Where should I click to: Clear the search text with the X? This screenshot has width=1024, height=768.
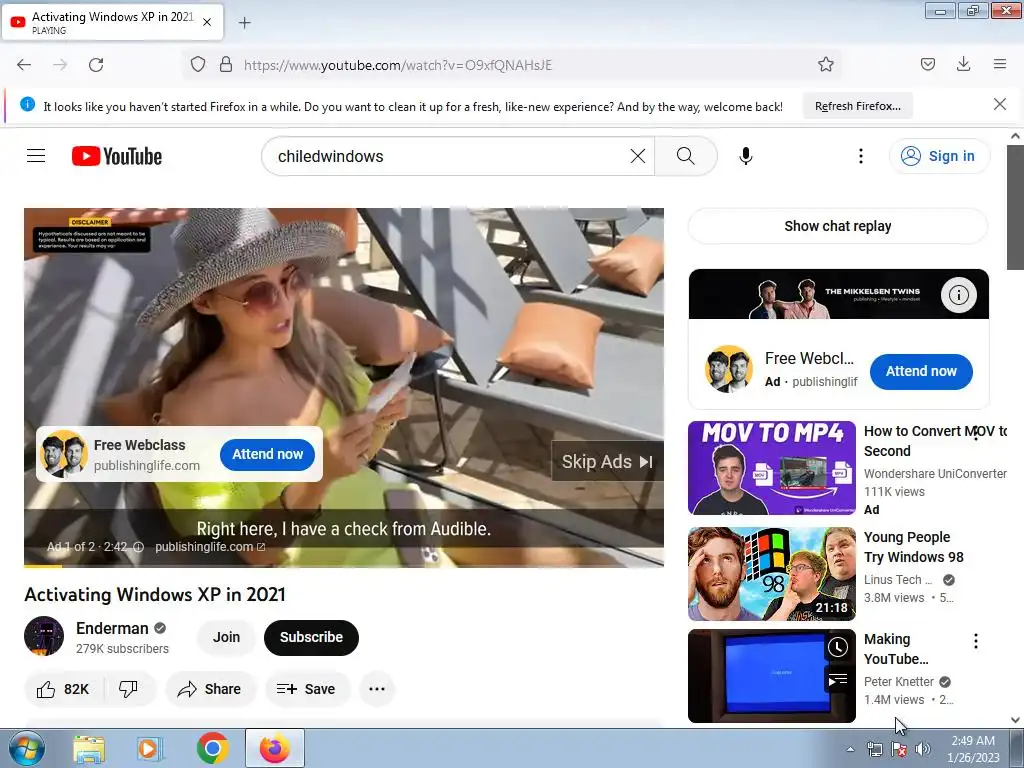coord(637,156)
